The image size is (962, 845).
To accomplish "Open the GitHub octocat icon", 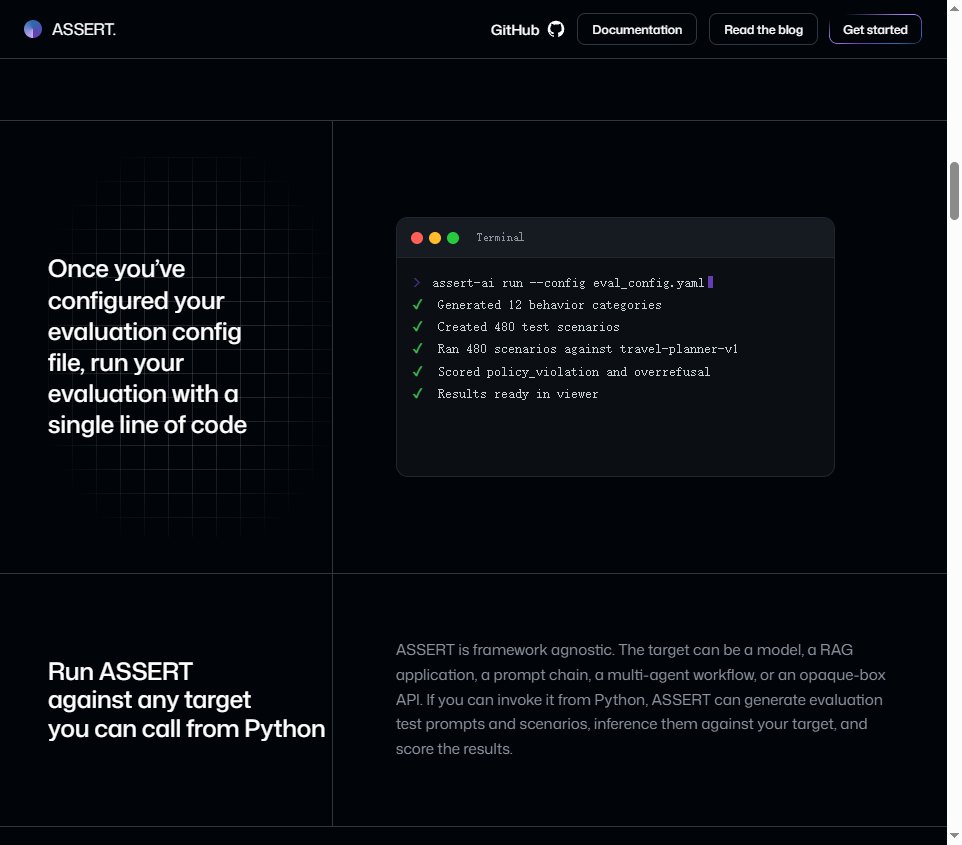I will coord(556,29).
